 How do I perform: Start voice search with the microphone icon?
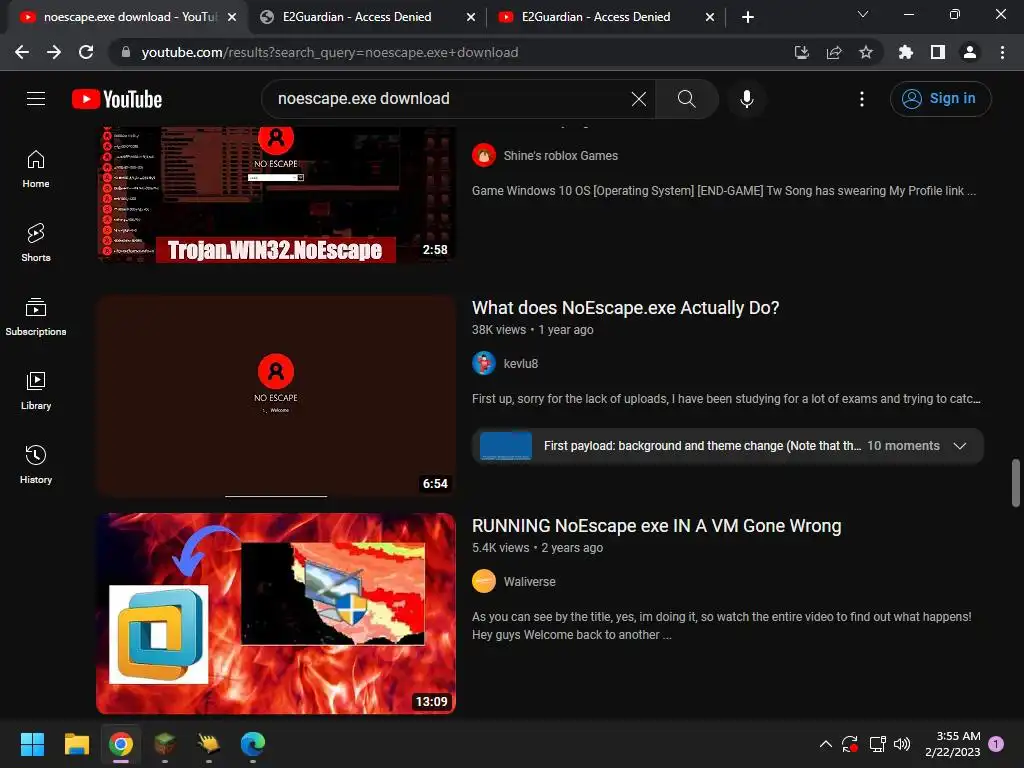click(x=746, y=99)
